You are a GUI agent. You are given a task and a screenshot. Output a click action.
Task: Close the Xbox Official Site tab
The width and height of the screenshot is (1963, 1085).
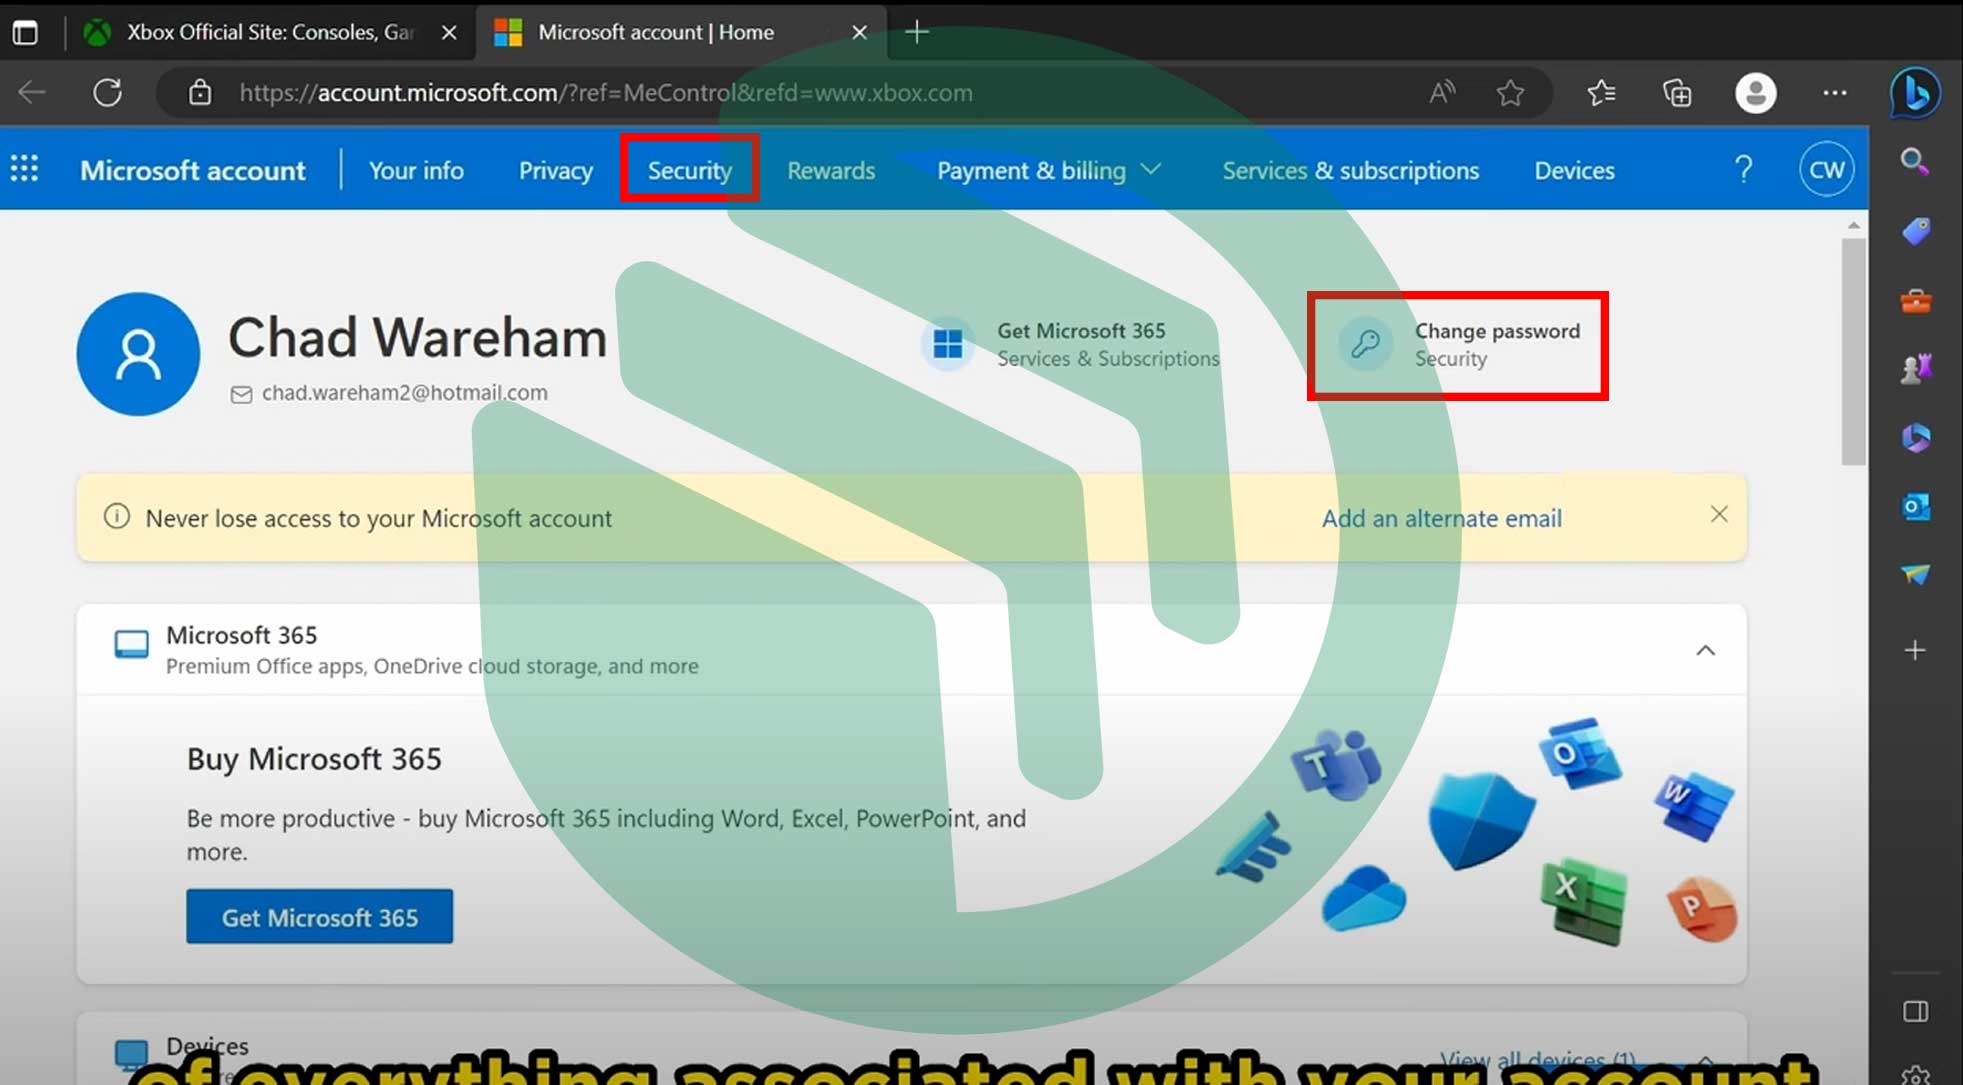click(x=449, y=32)
